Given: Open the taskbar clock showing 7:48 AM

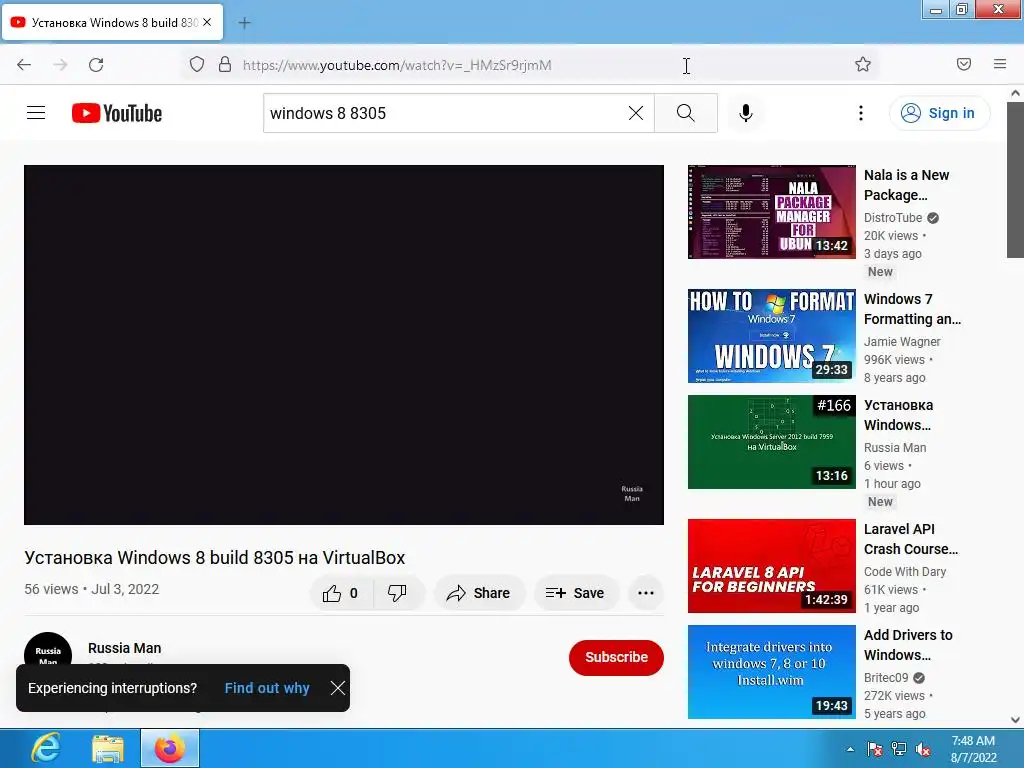Looking at the screenshot, I should tap(973, 749).
